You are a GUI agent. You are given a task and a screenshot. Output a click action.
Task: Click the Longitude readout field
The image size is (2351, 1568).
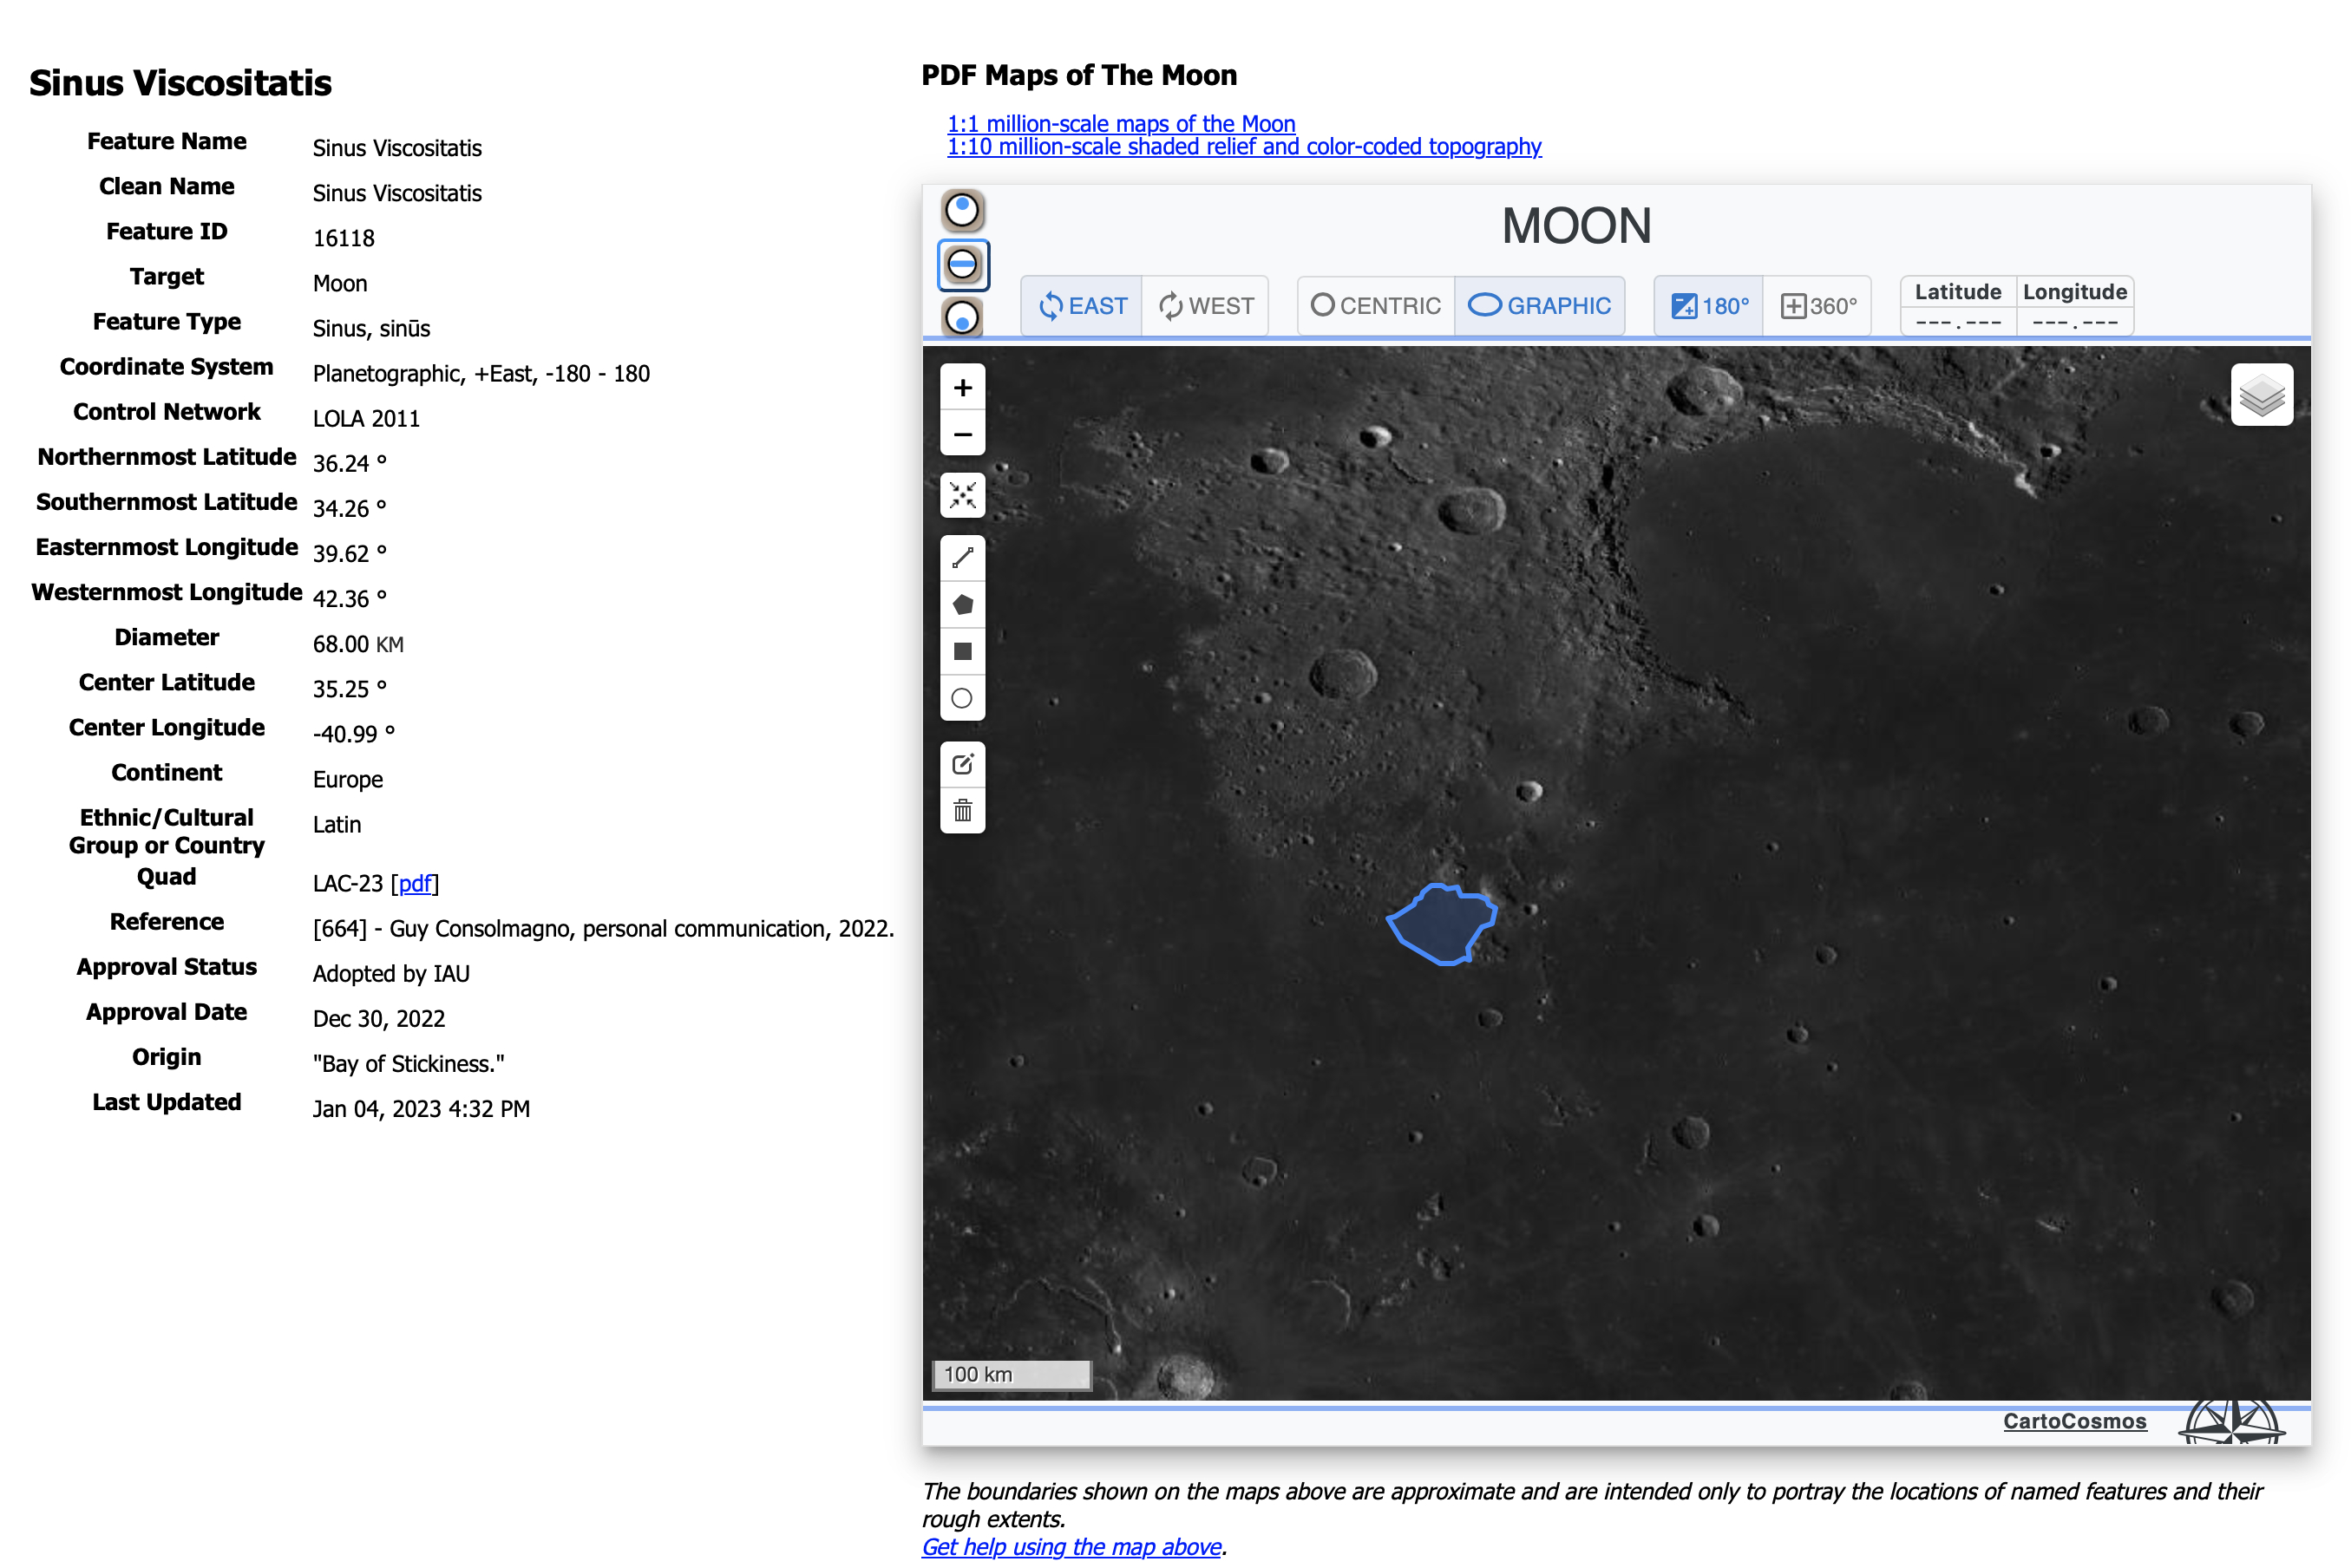pyautogui.click(x=2074, y=322)
